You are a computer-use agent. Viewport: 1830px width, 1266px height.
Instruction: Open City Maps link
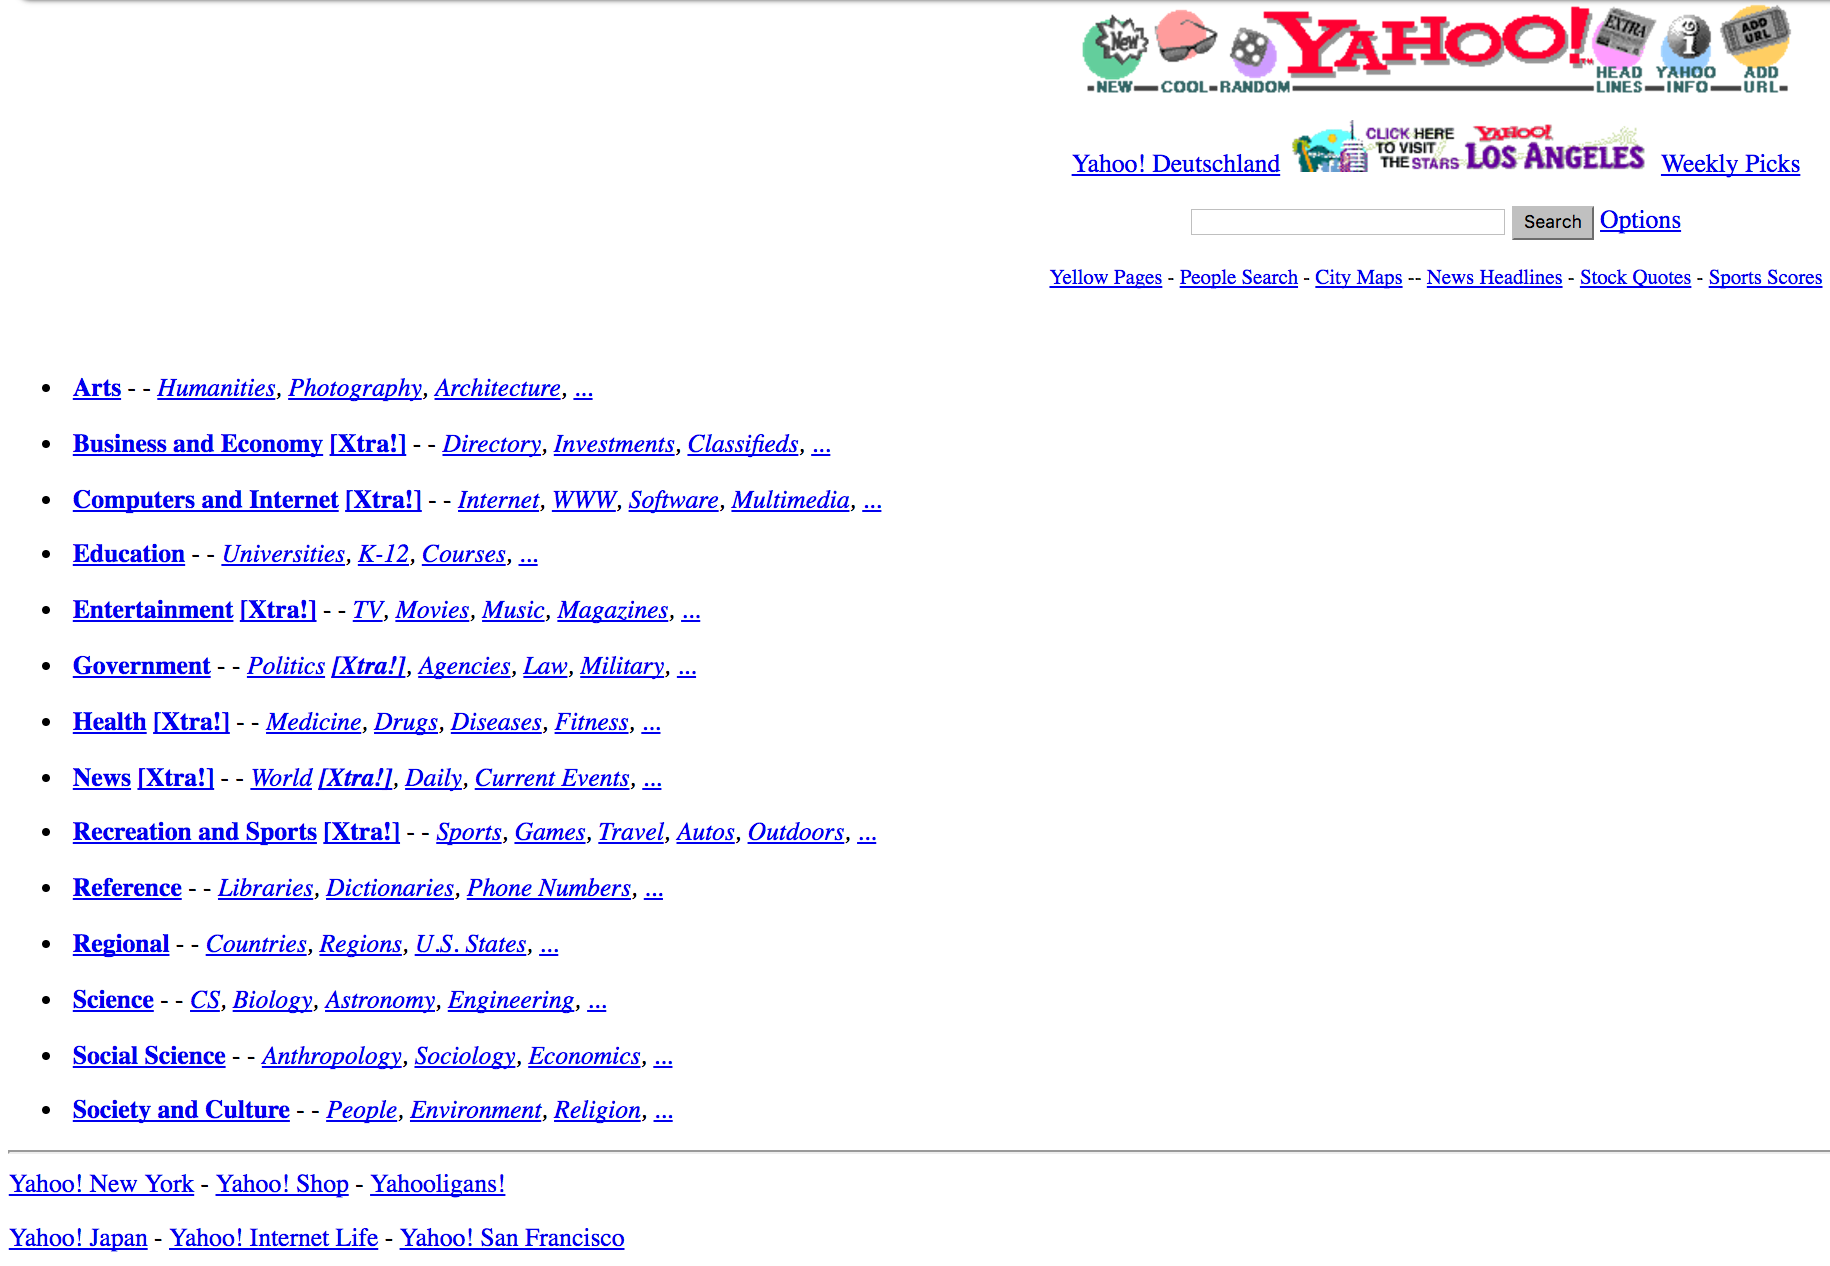(x=1358, y=277)
